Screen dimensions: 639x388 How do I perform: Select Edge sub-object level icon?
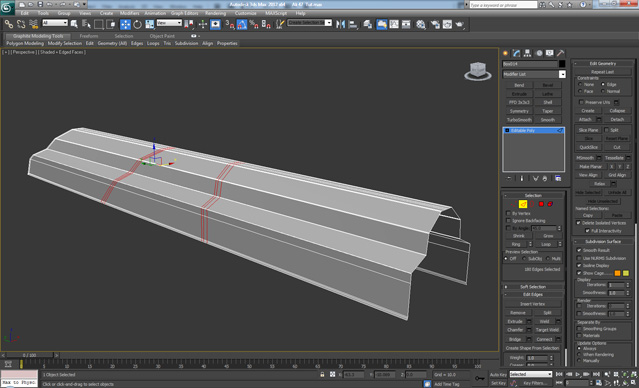click(523, 204)
